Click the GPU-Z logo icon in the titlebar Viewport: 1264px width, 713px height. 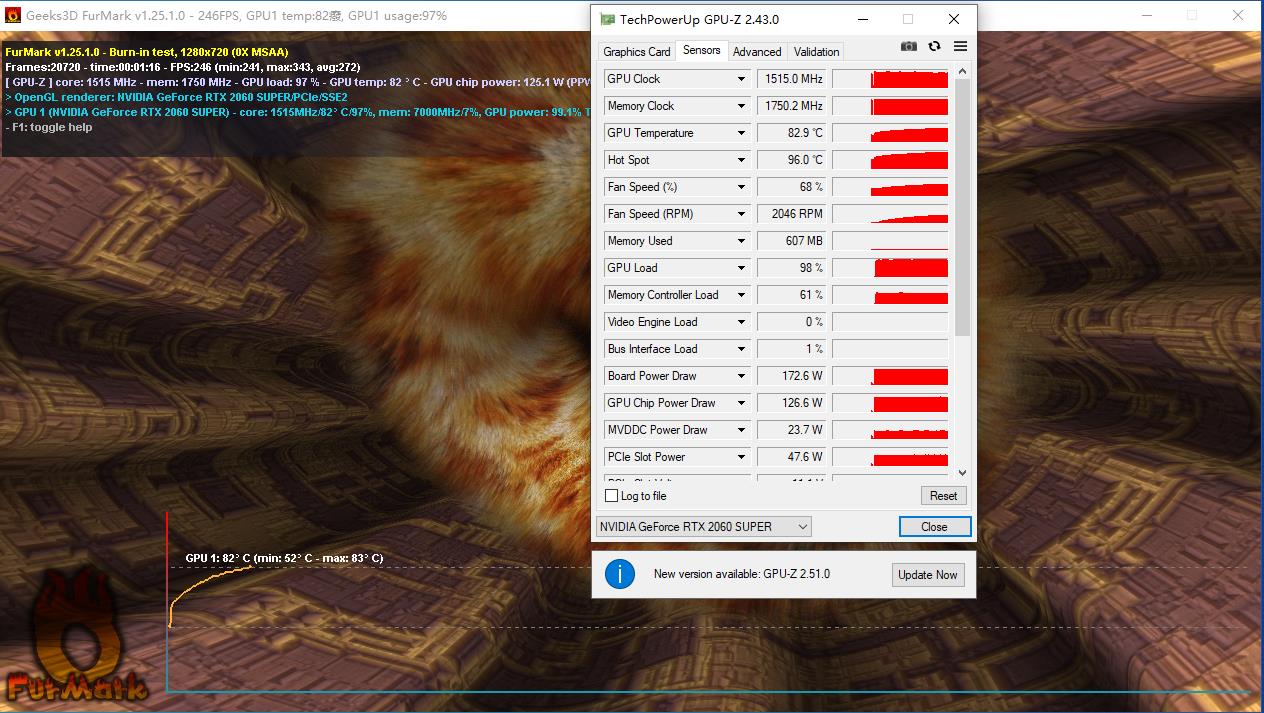[x=605, y=18]
